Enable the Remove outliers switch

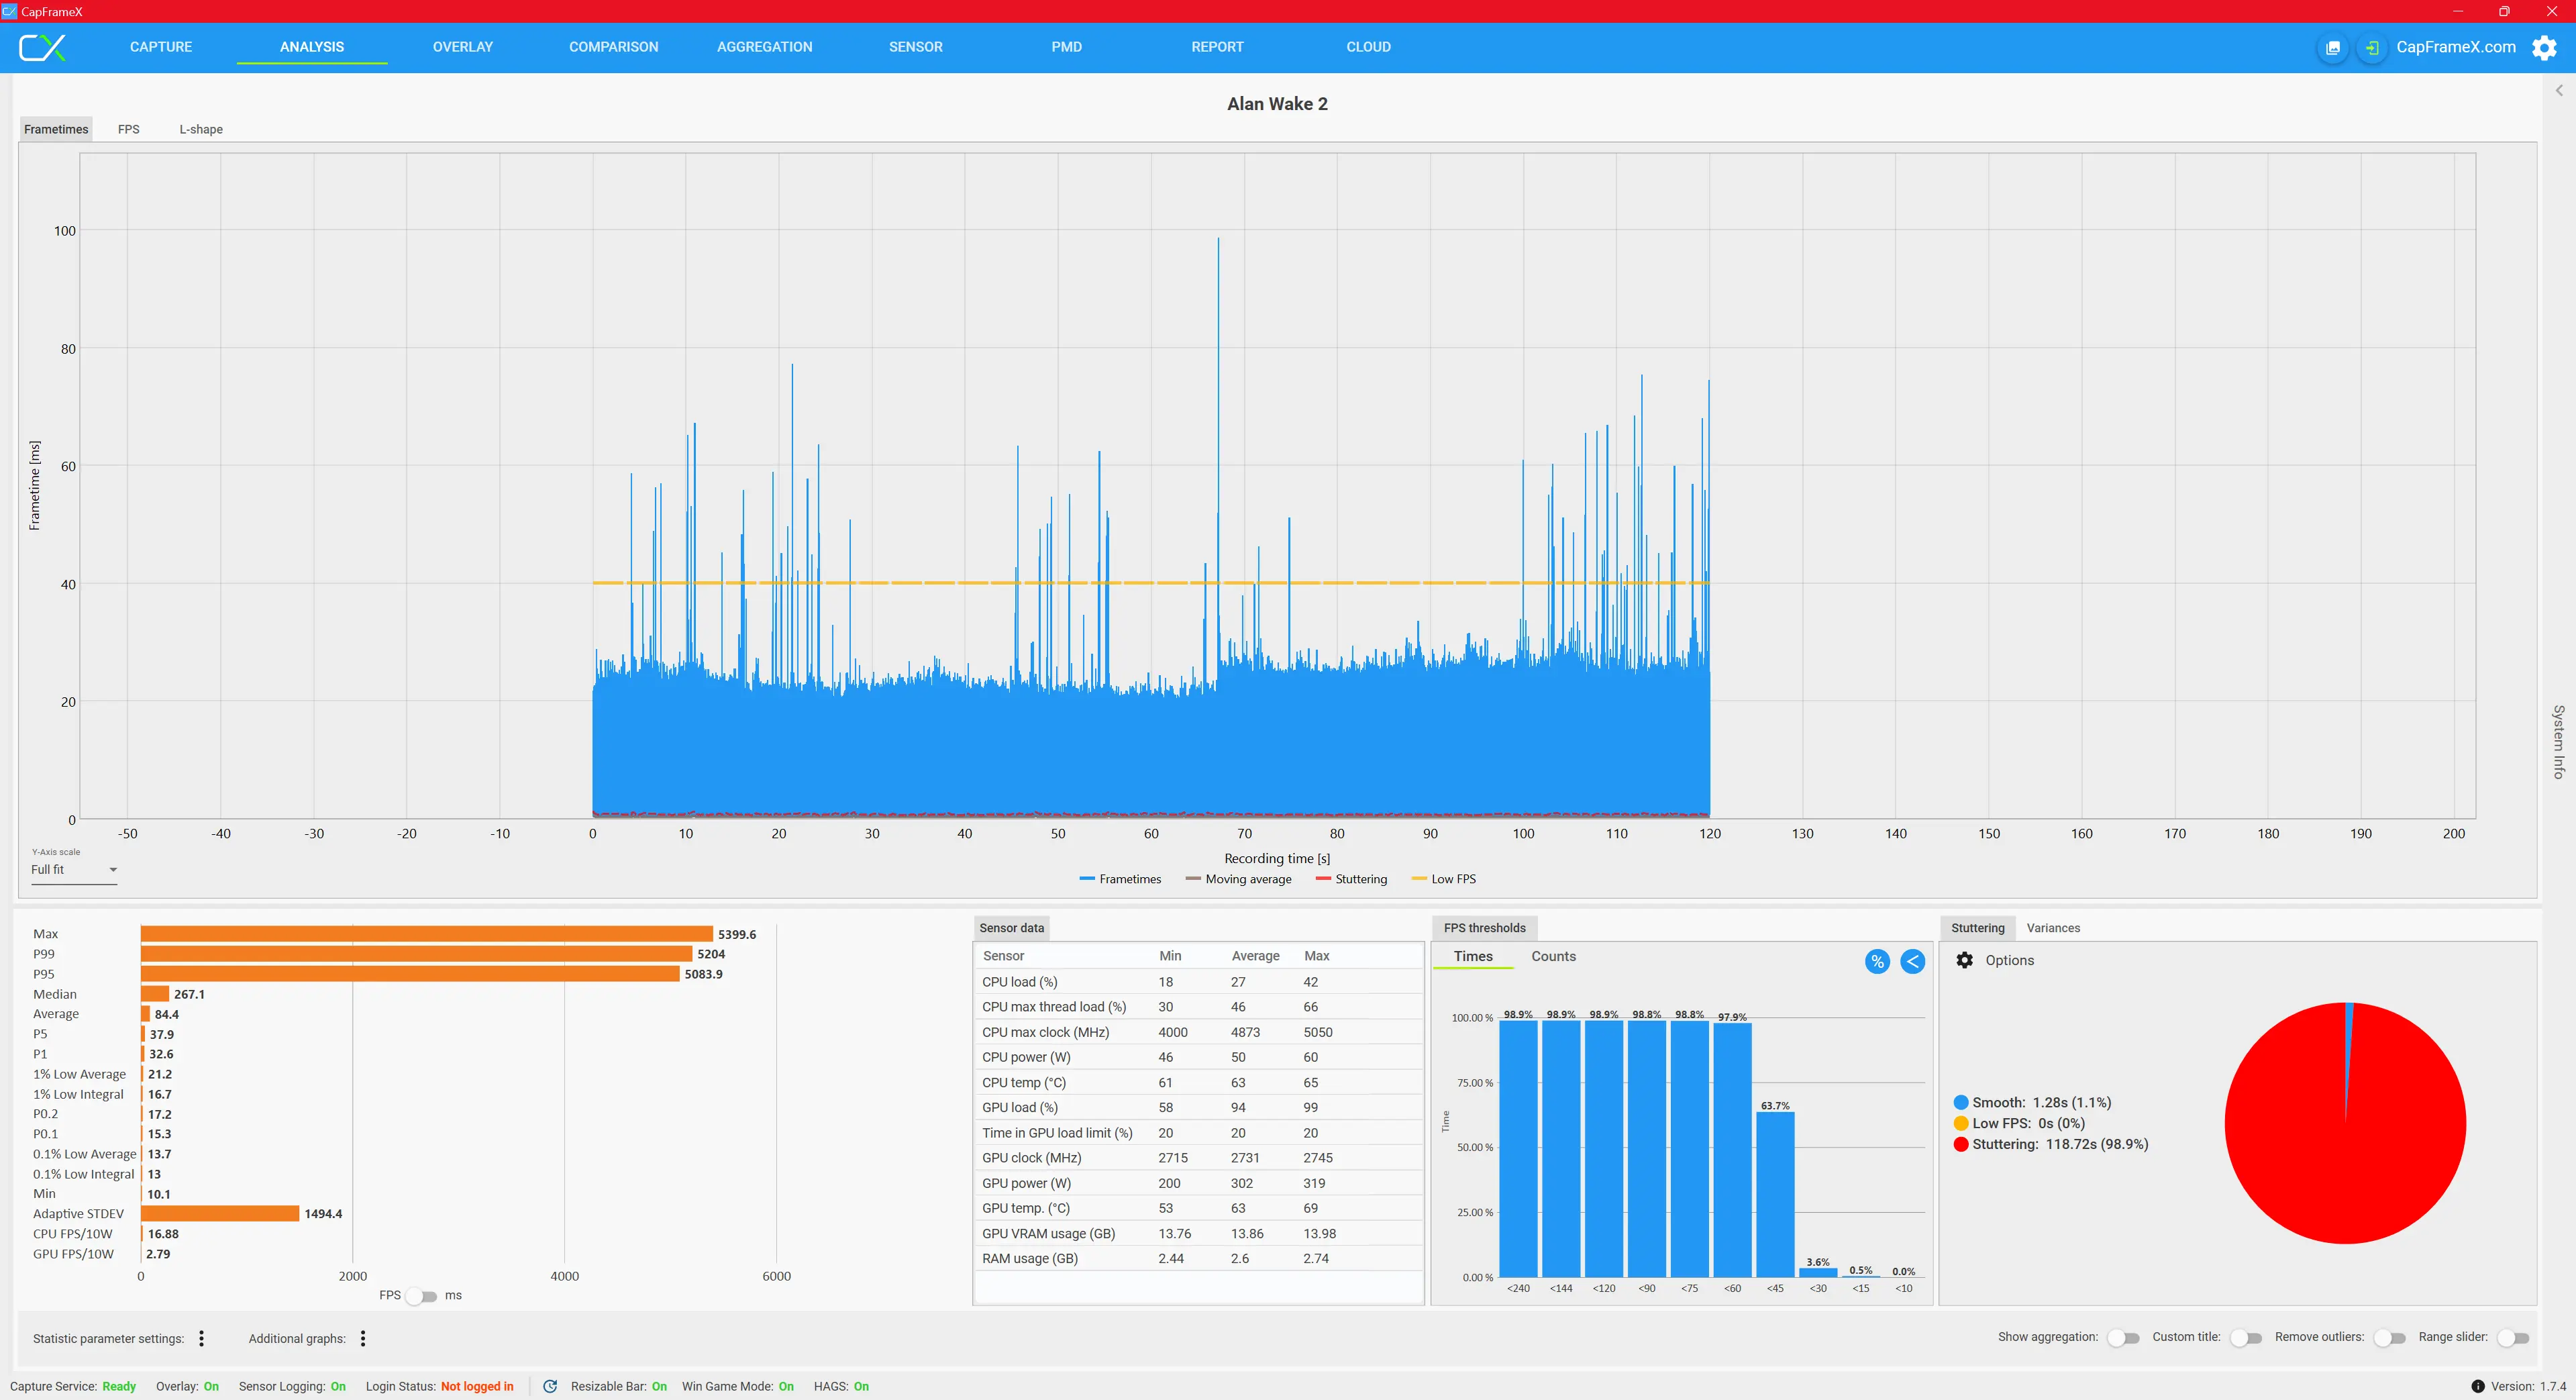point(2390,1338)
